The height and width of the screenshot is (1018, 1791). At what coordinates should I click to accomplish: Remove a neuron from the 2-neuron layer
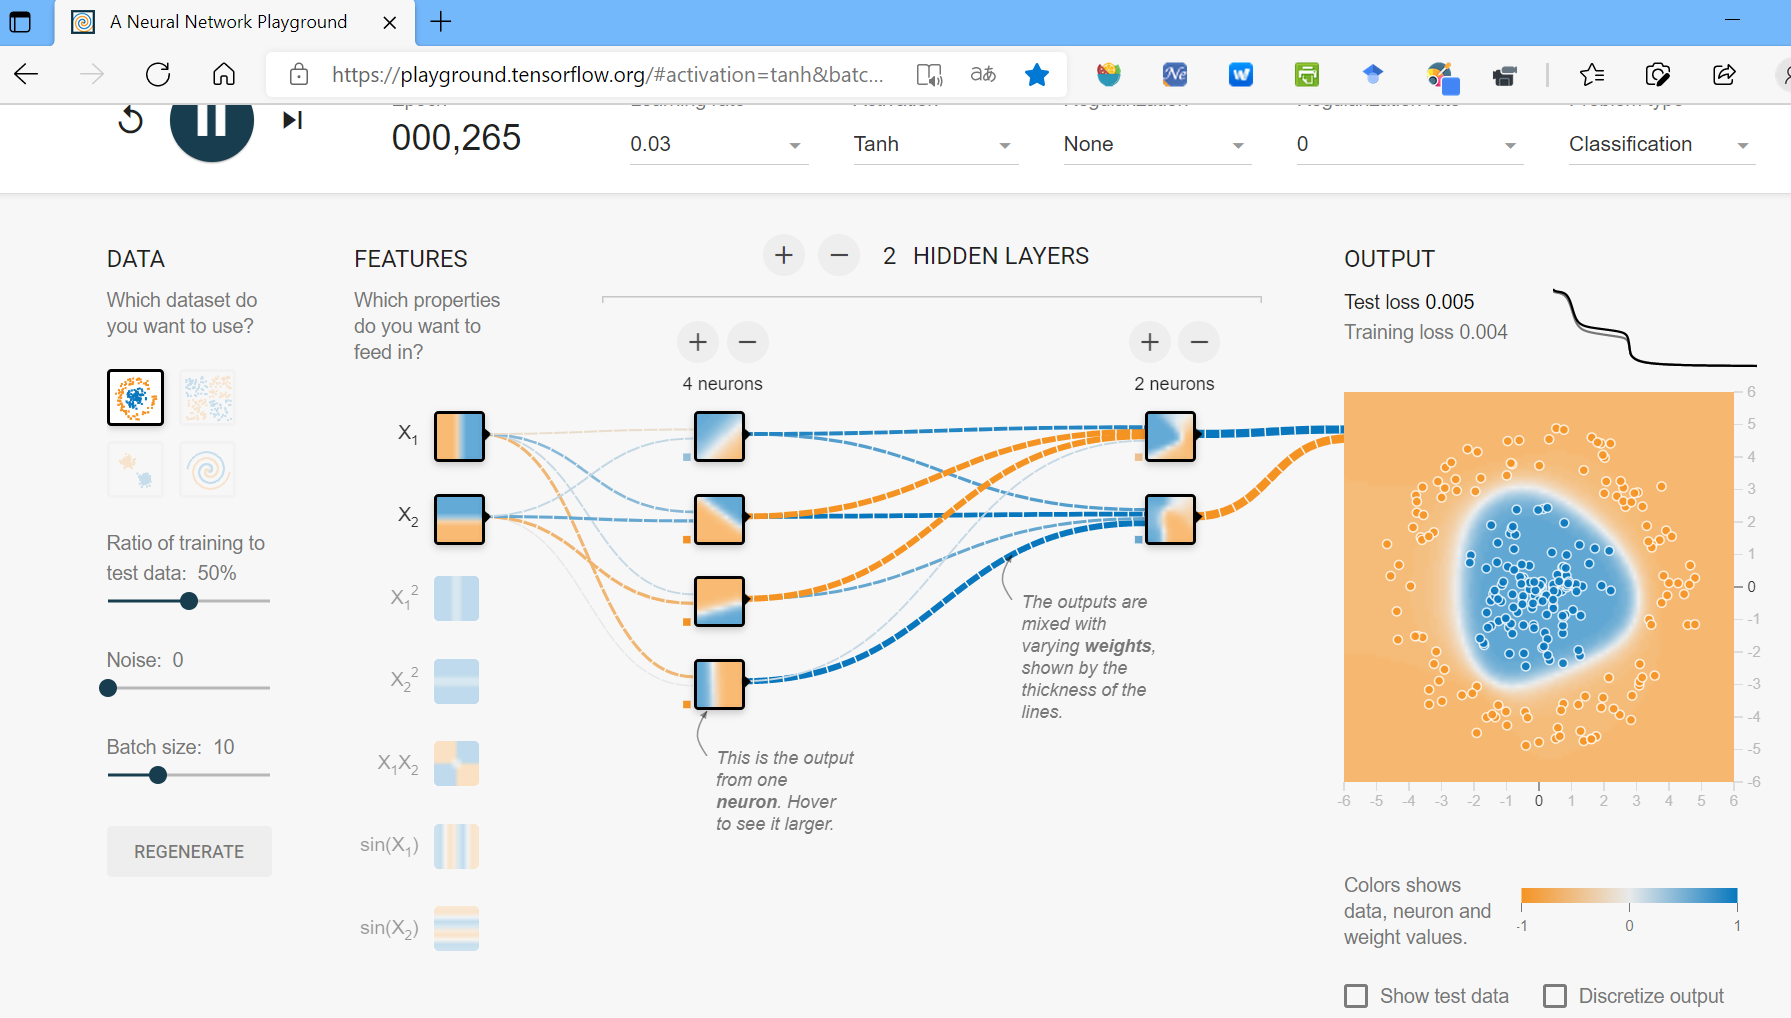(1199, 342)
